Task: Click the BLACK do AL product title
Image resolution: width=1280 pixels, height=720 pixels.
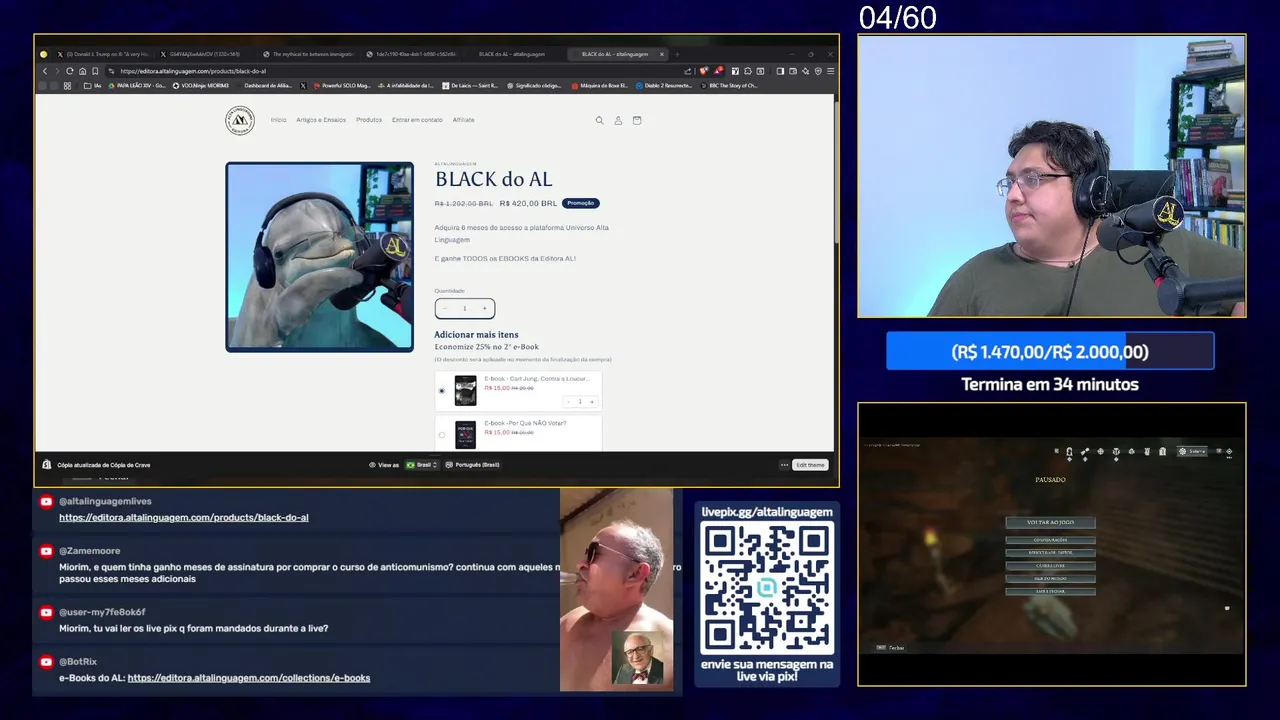Action: pyautogui.click(x=493, y=179)
